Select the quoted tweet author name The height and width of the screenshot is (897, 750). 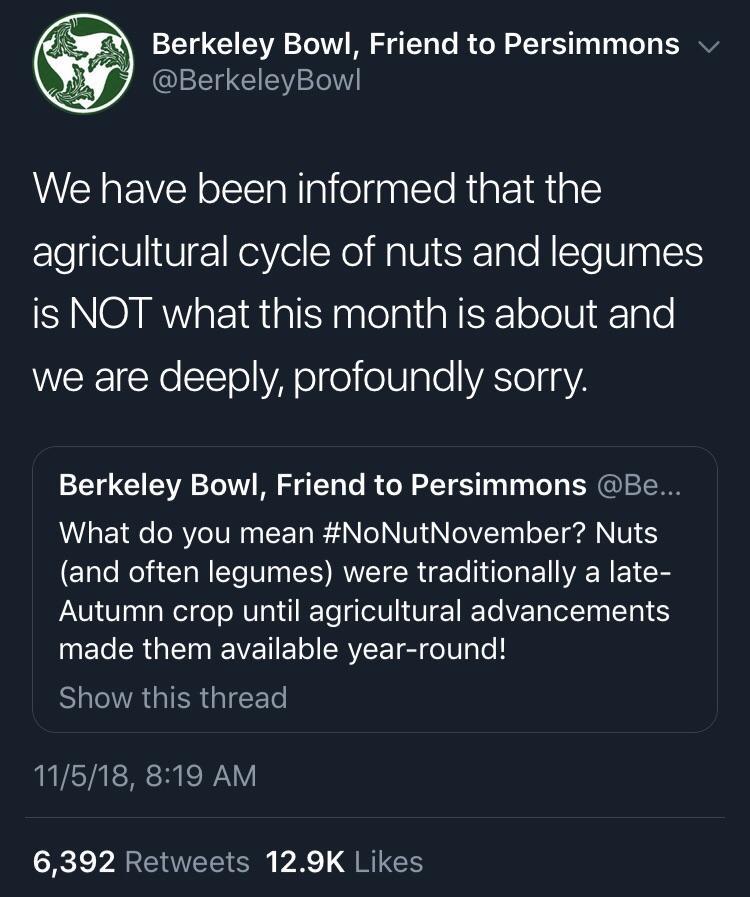322,485
